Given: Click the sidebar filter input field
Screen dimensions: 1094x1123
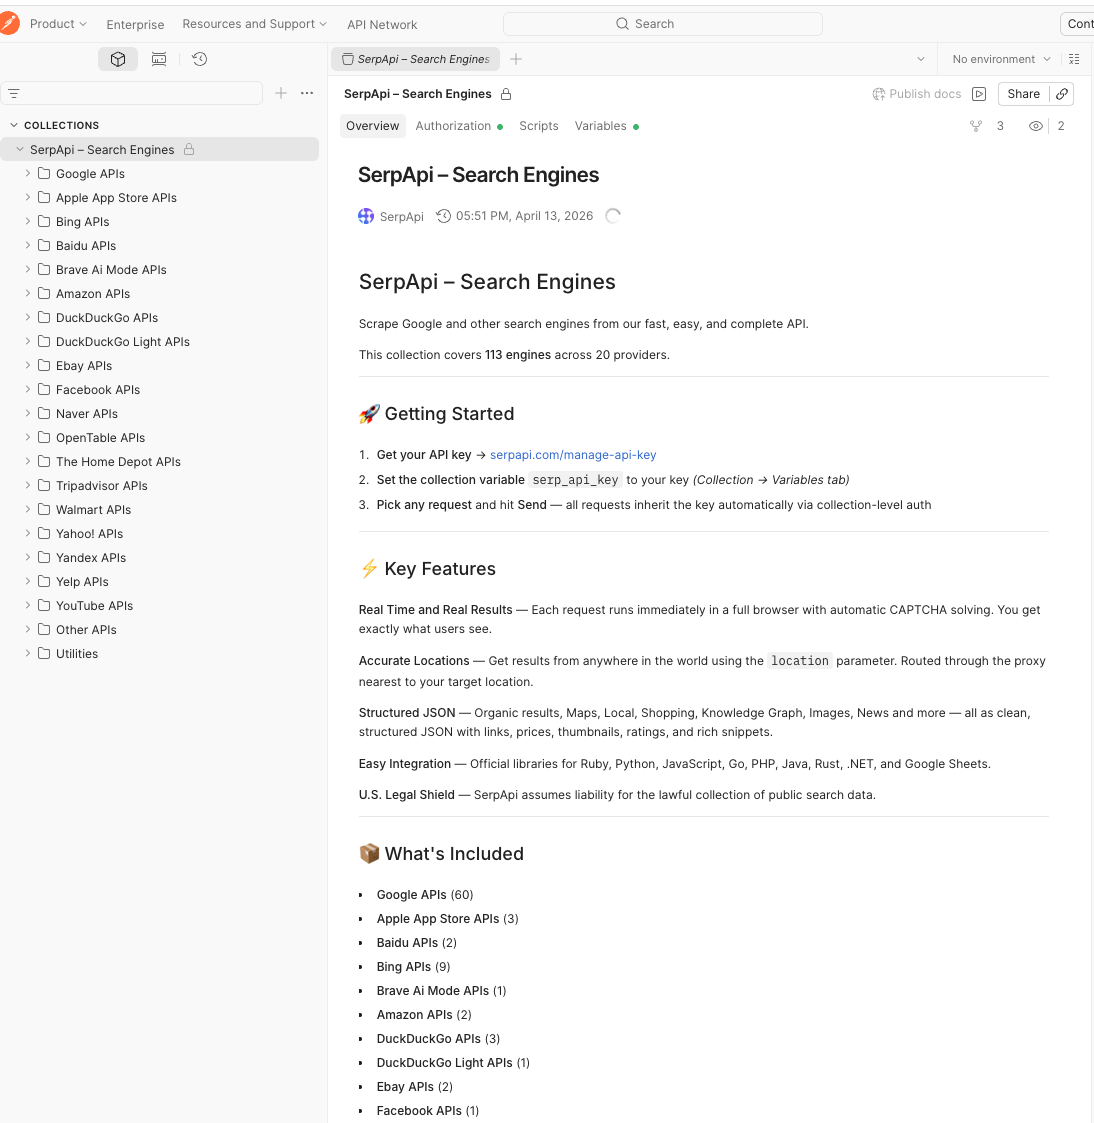Looking at the screenshot, I should (x=132, y=93).
